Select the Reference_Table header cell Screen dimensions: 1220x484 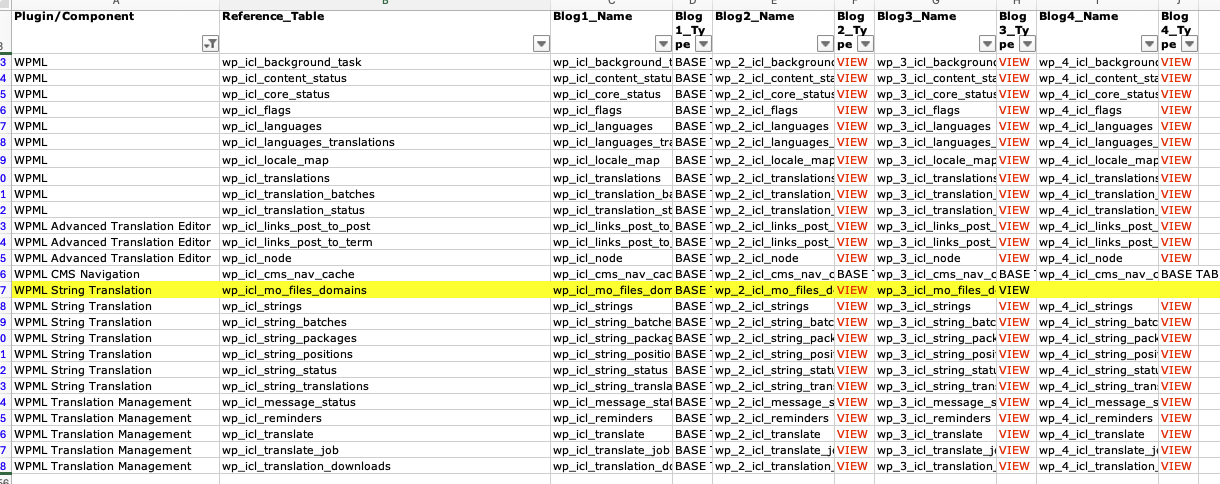(x=385, y=31)
